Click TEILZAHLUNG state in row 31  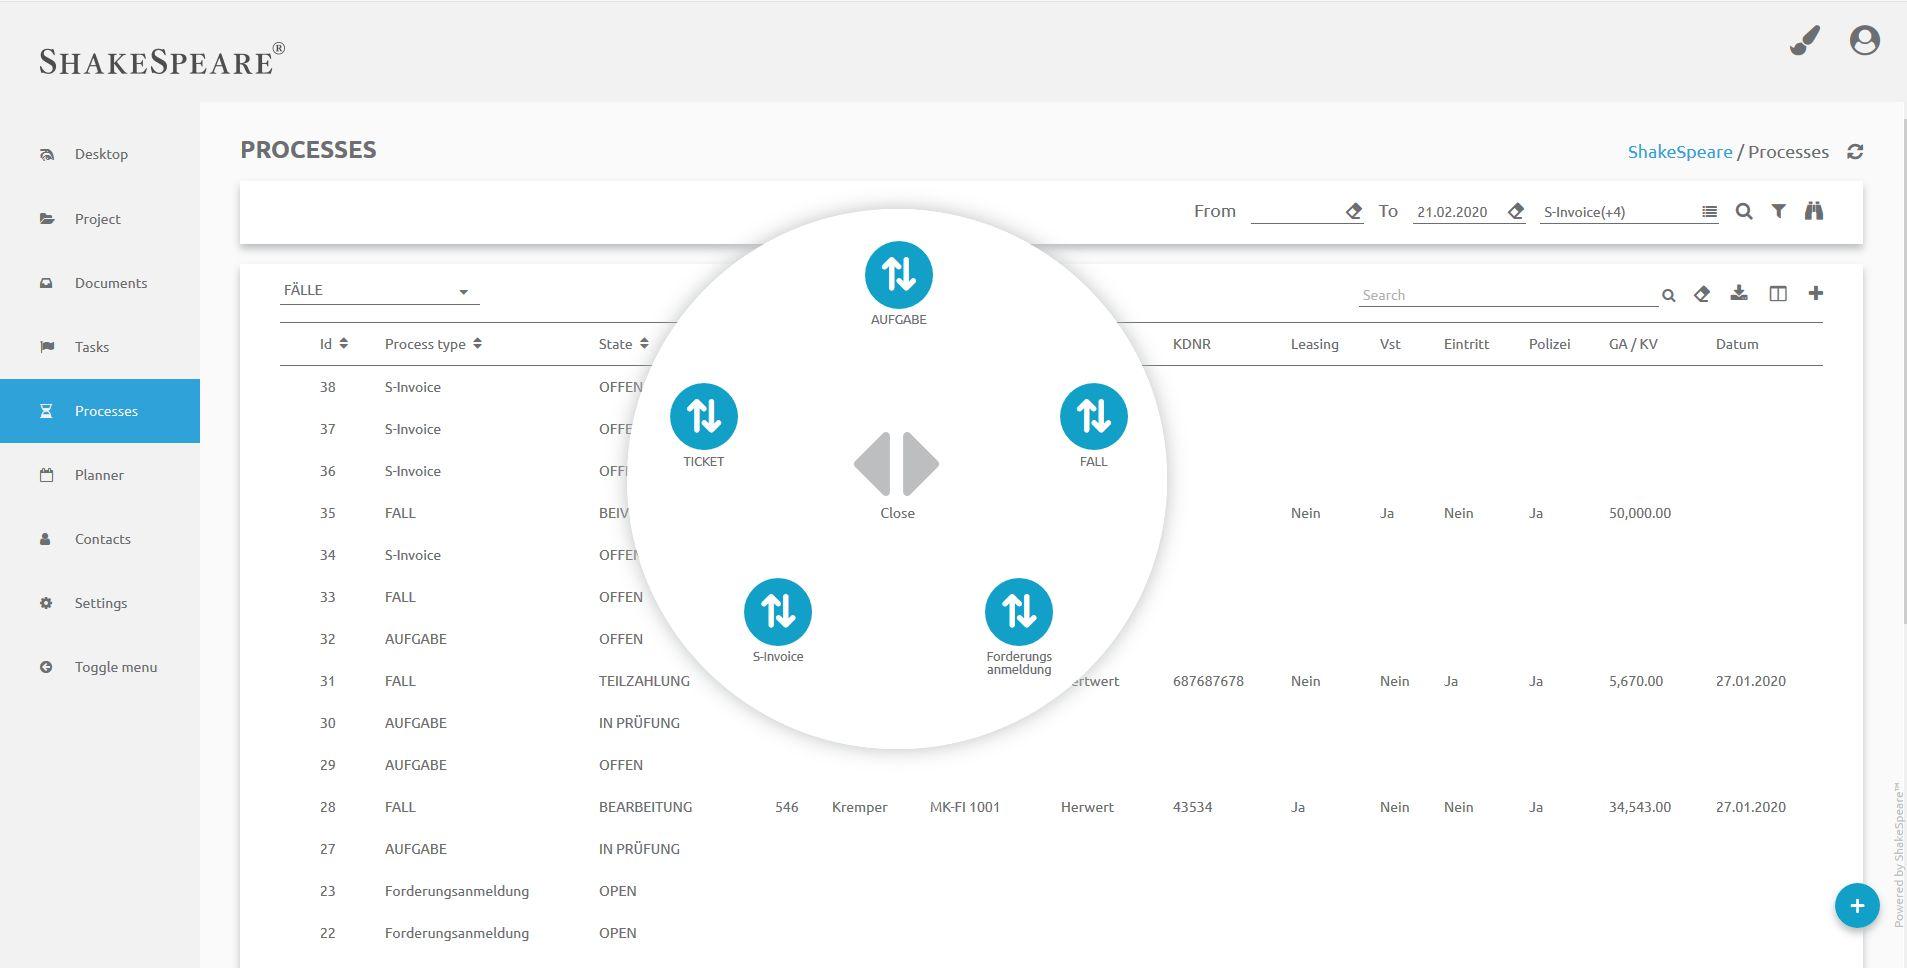644,681
